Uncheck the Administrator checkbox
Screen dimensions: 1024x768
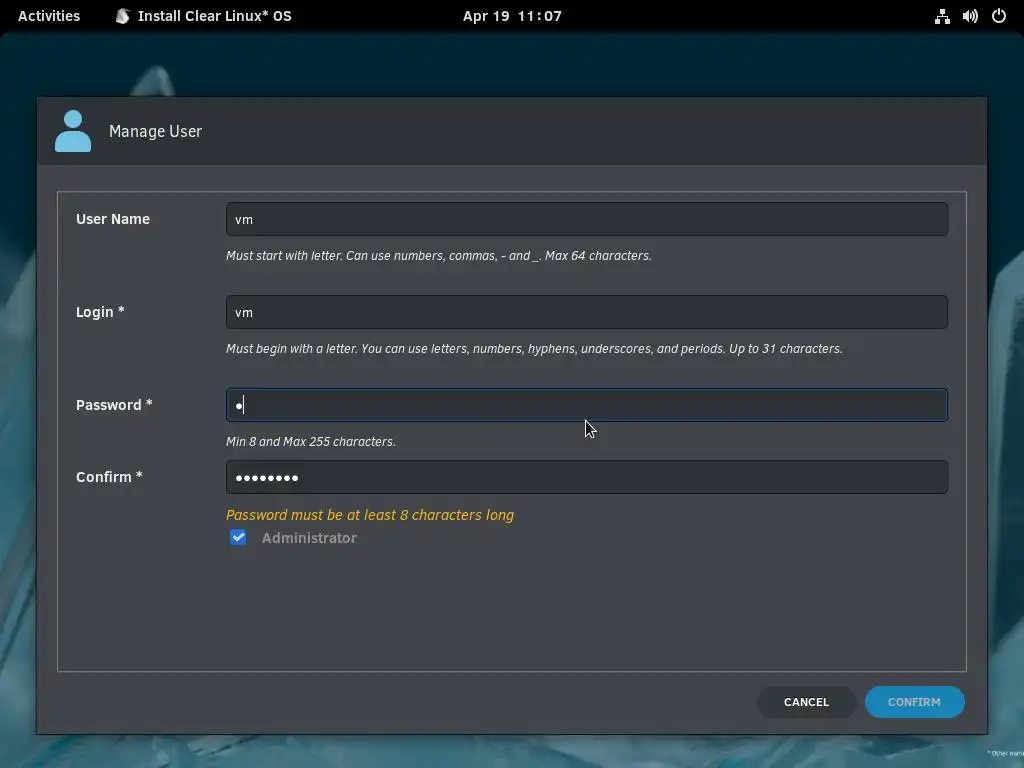click(x=238, y=537)
